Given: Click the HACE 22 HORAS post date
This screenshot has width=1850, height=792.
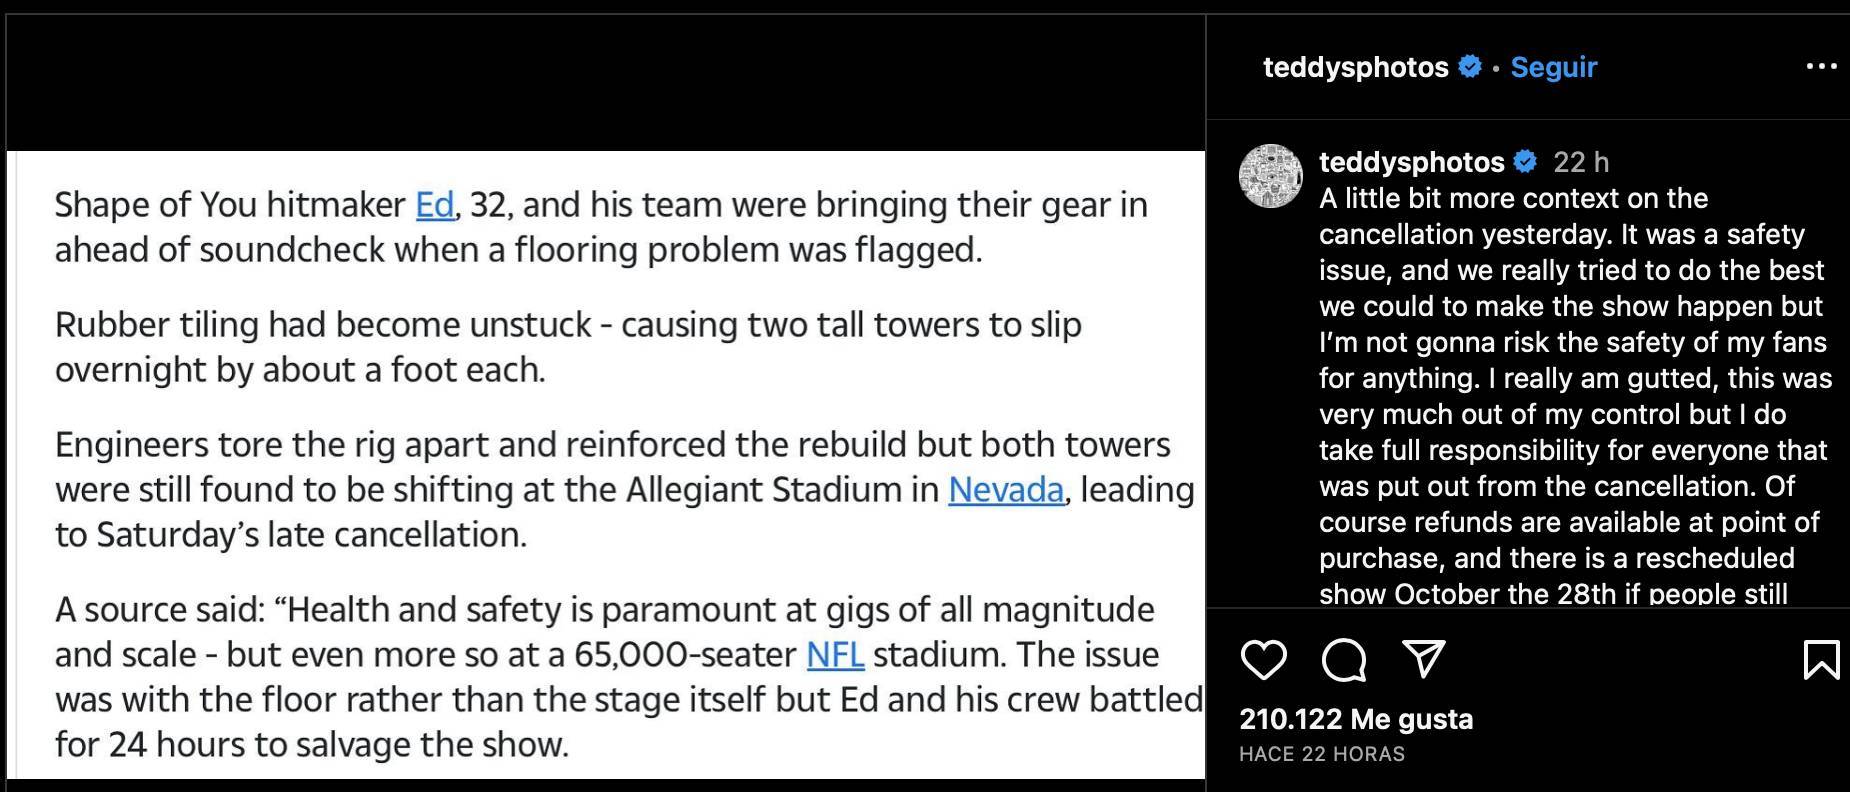Looking at the screenshot, I should [1321, 754].
